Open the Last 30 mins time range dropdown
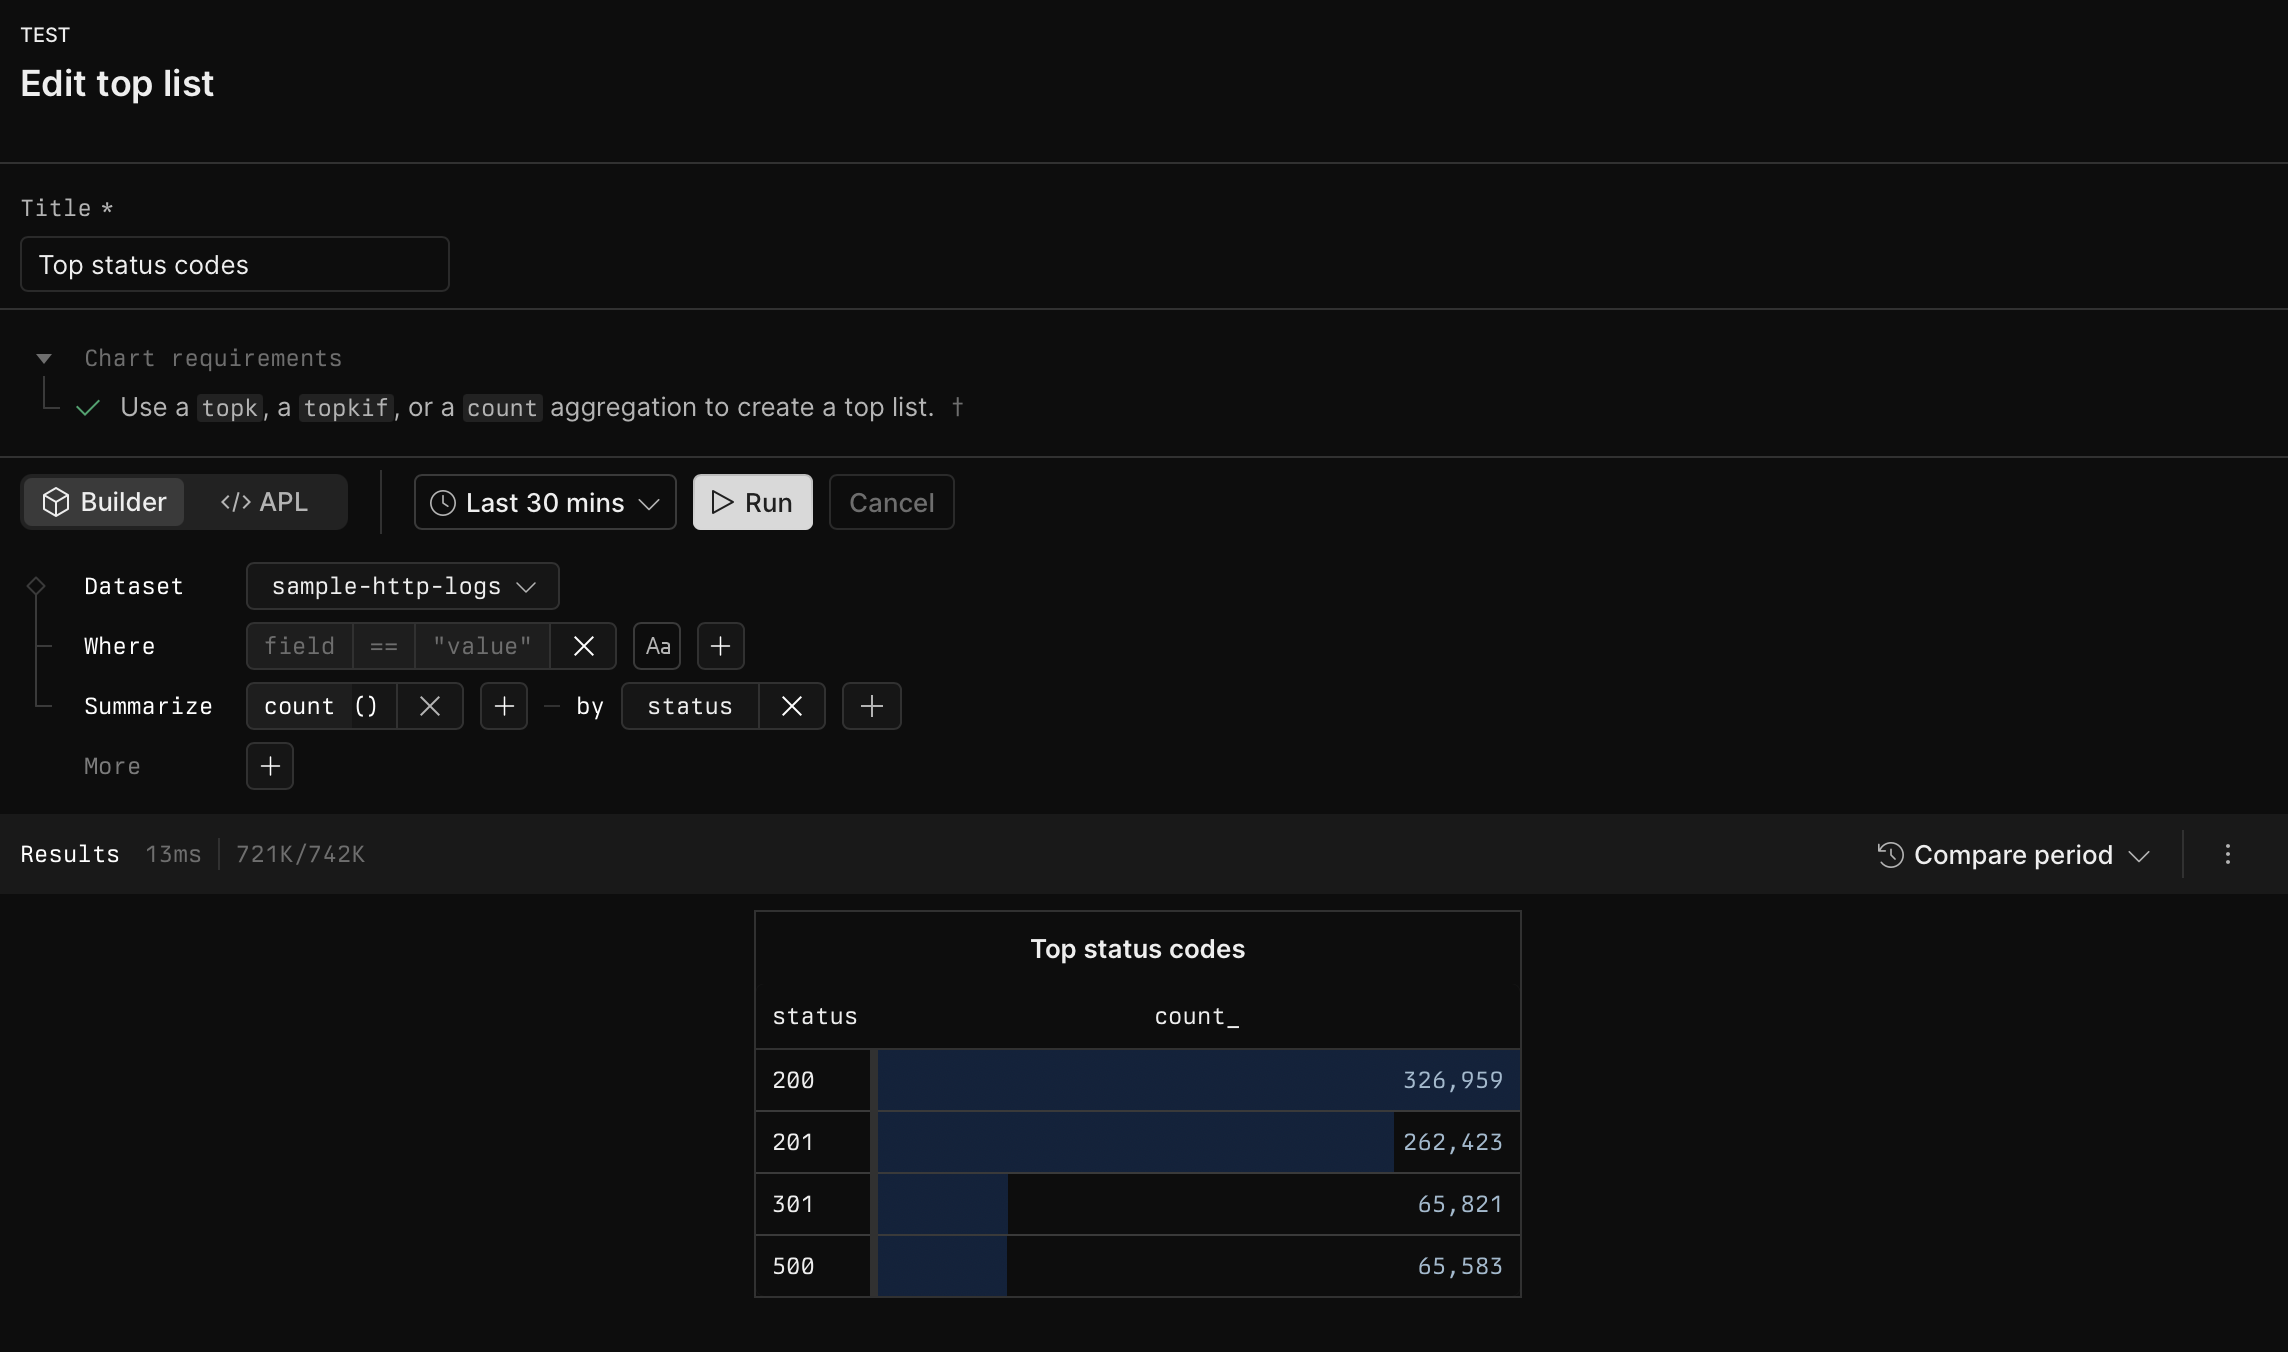This screenshot has height=1352, width=2288. (x=544, y=502)
